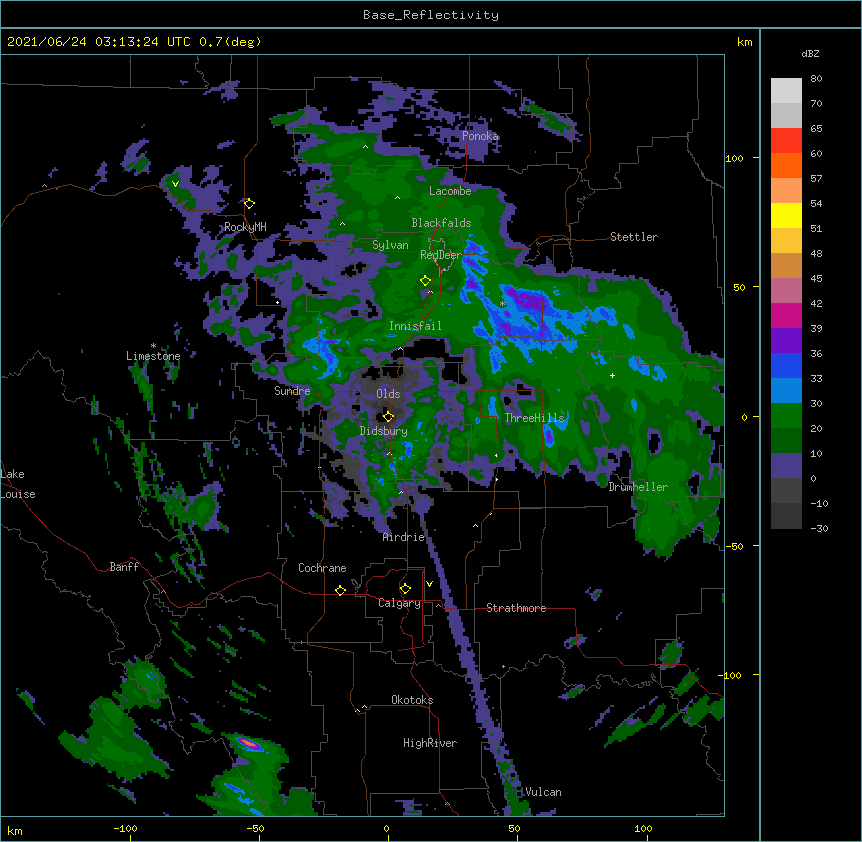
Task: Click the km unit label at bottom left
Action: (15, 830)
